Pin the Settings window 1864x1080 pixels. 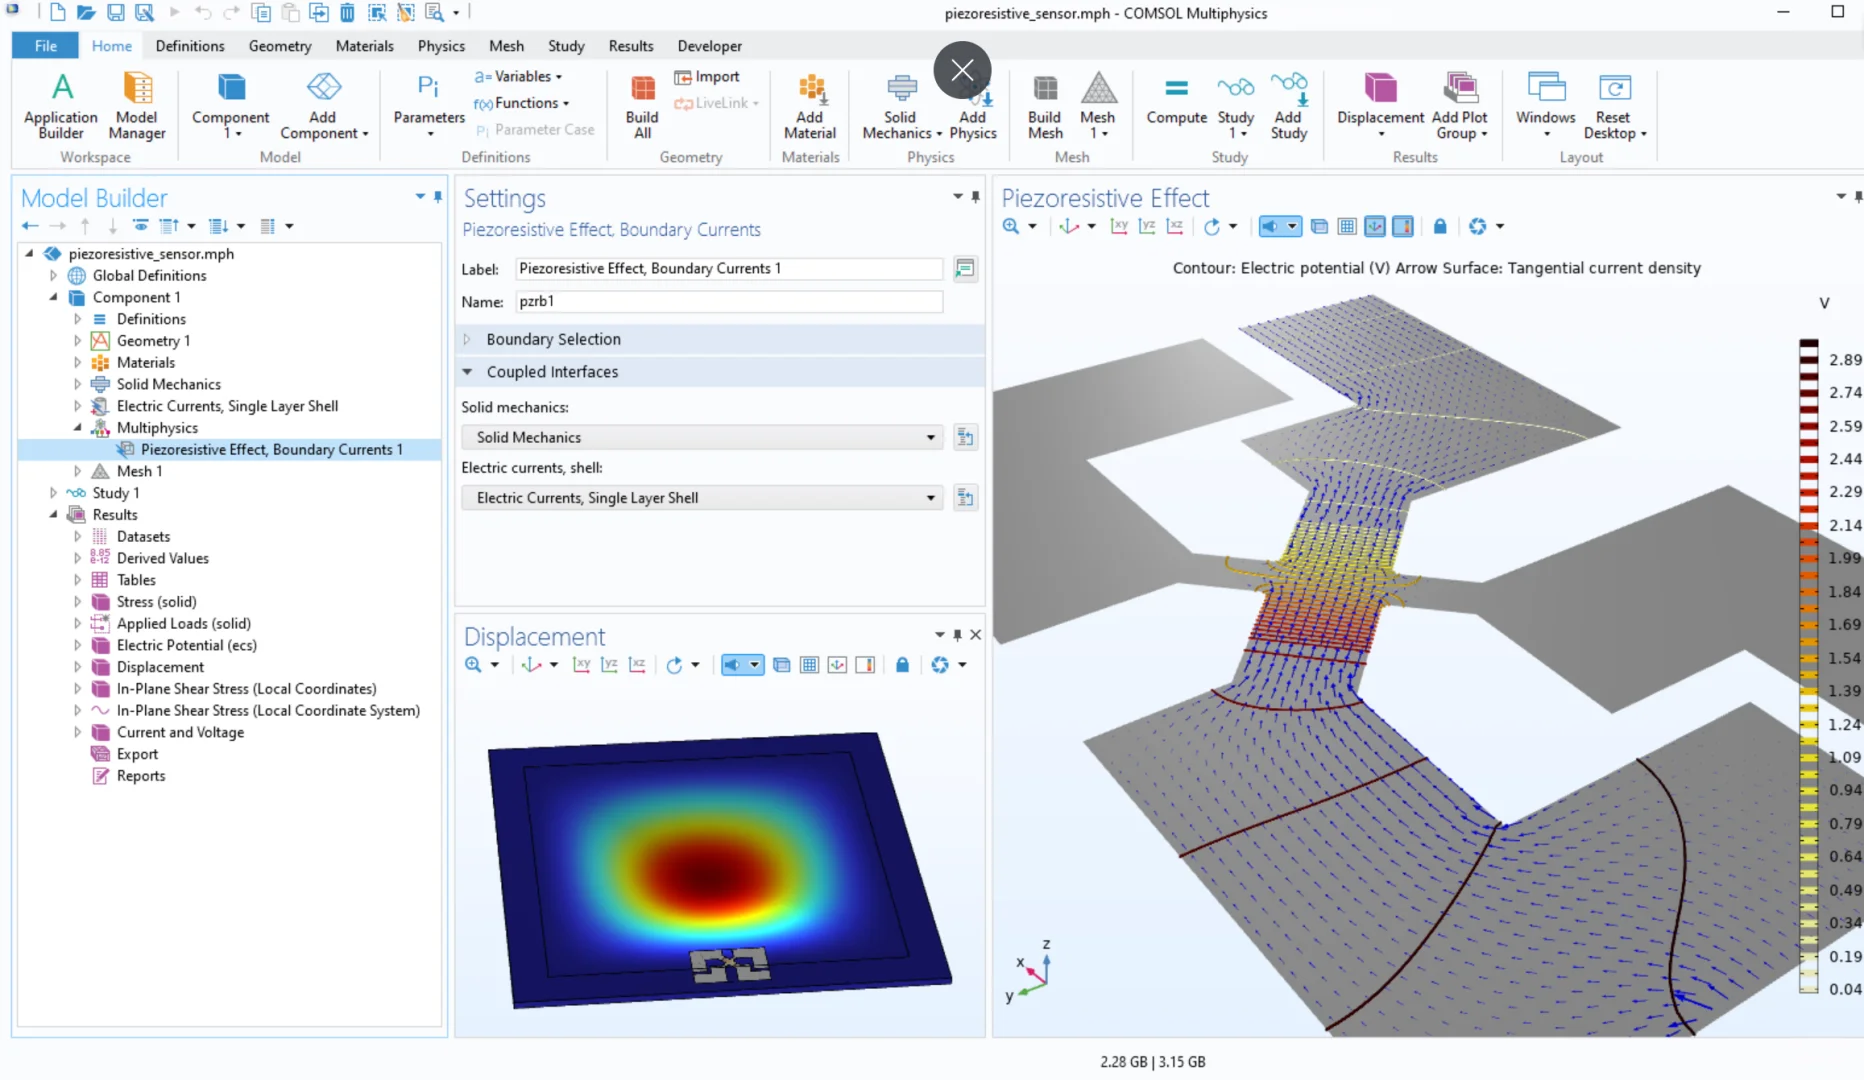tap(975, 197)
